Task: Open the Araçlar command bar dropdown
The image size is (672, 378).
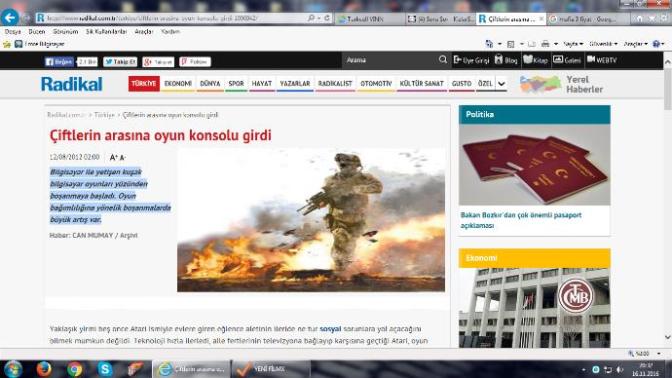Action: coord(636,44)
